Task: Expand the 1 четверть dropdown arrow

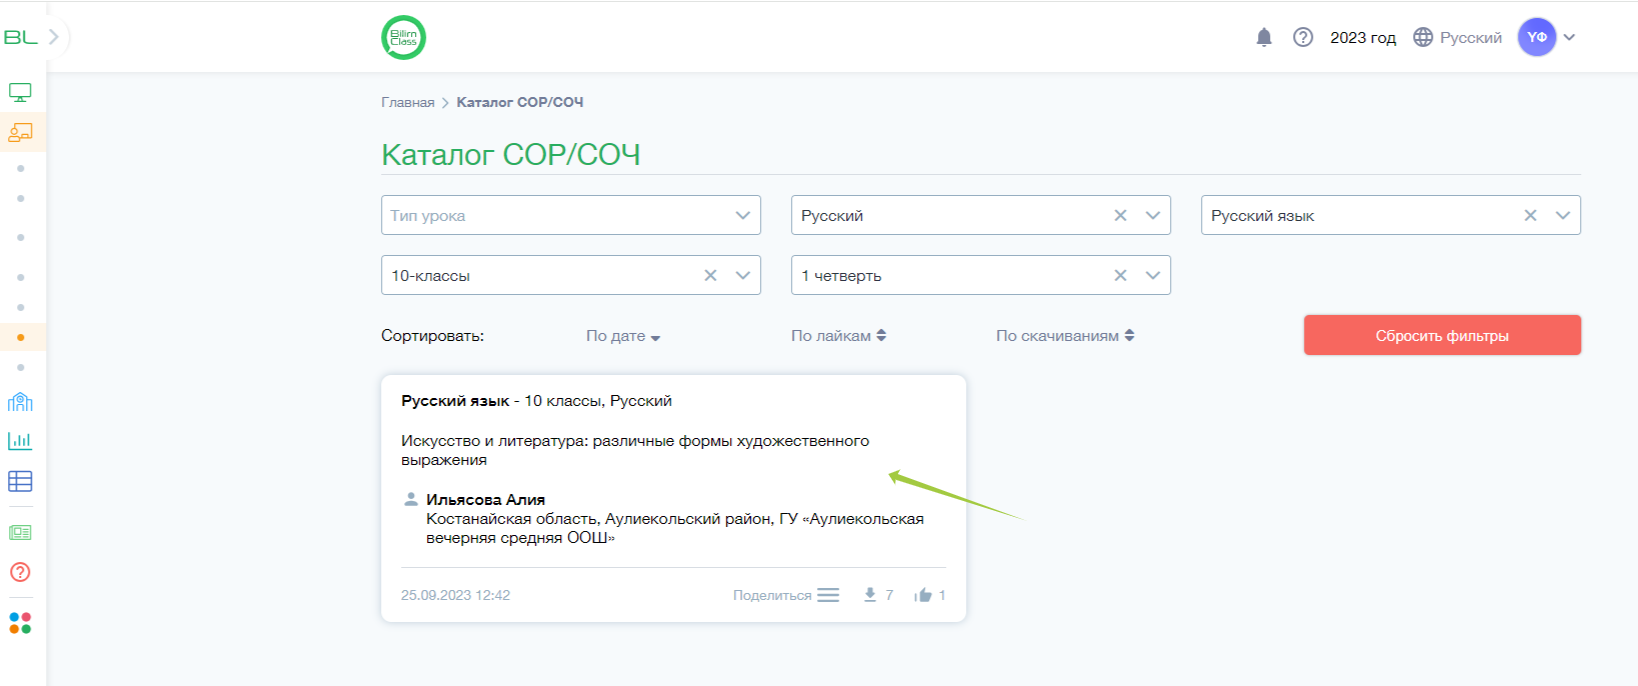Action: click(x=1153, y=275)
